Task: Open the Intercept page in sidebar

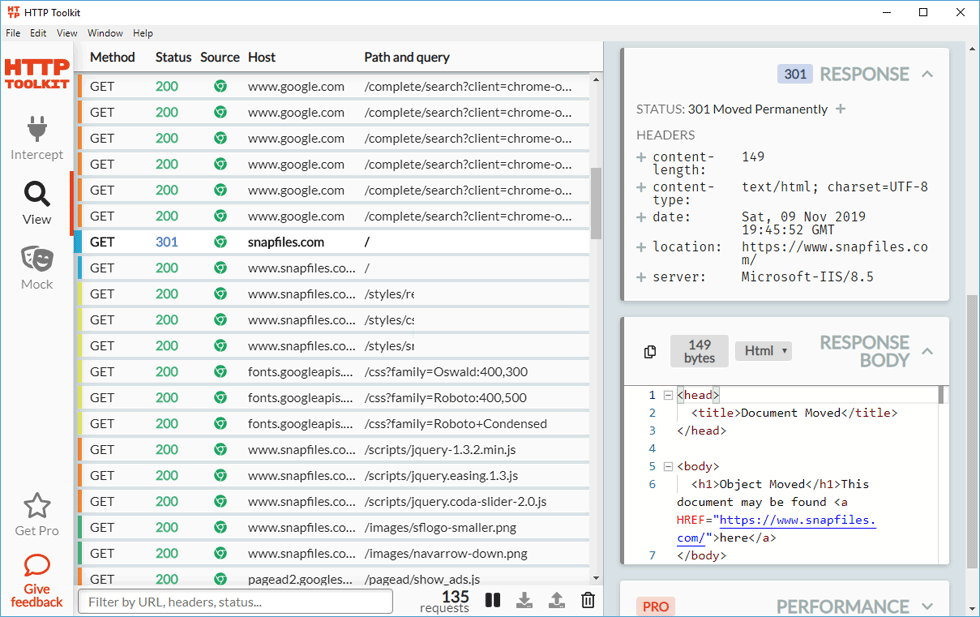Action: [x=37, y=138]
